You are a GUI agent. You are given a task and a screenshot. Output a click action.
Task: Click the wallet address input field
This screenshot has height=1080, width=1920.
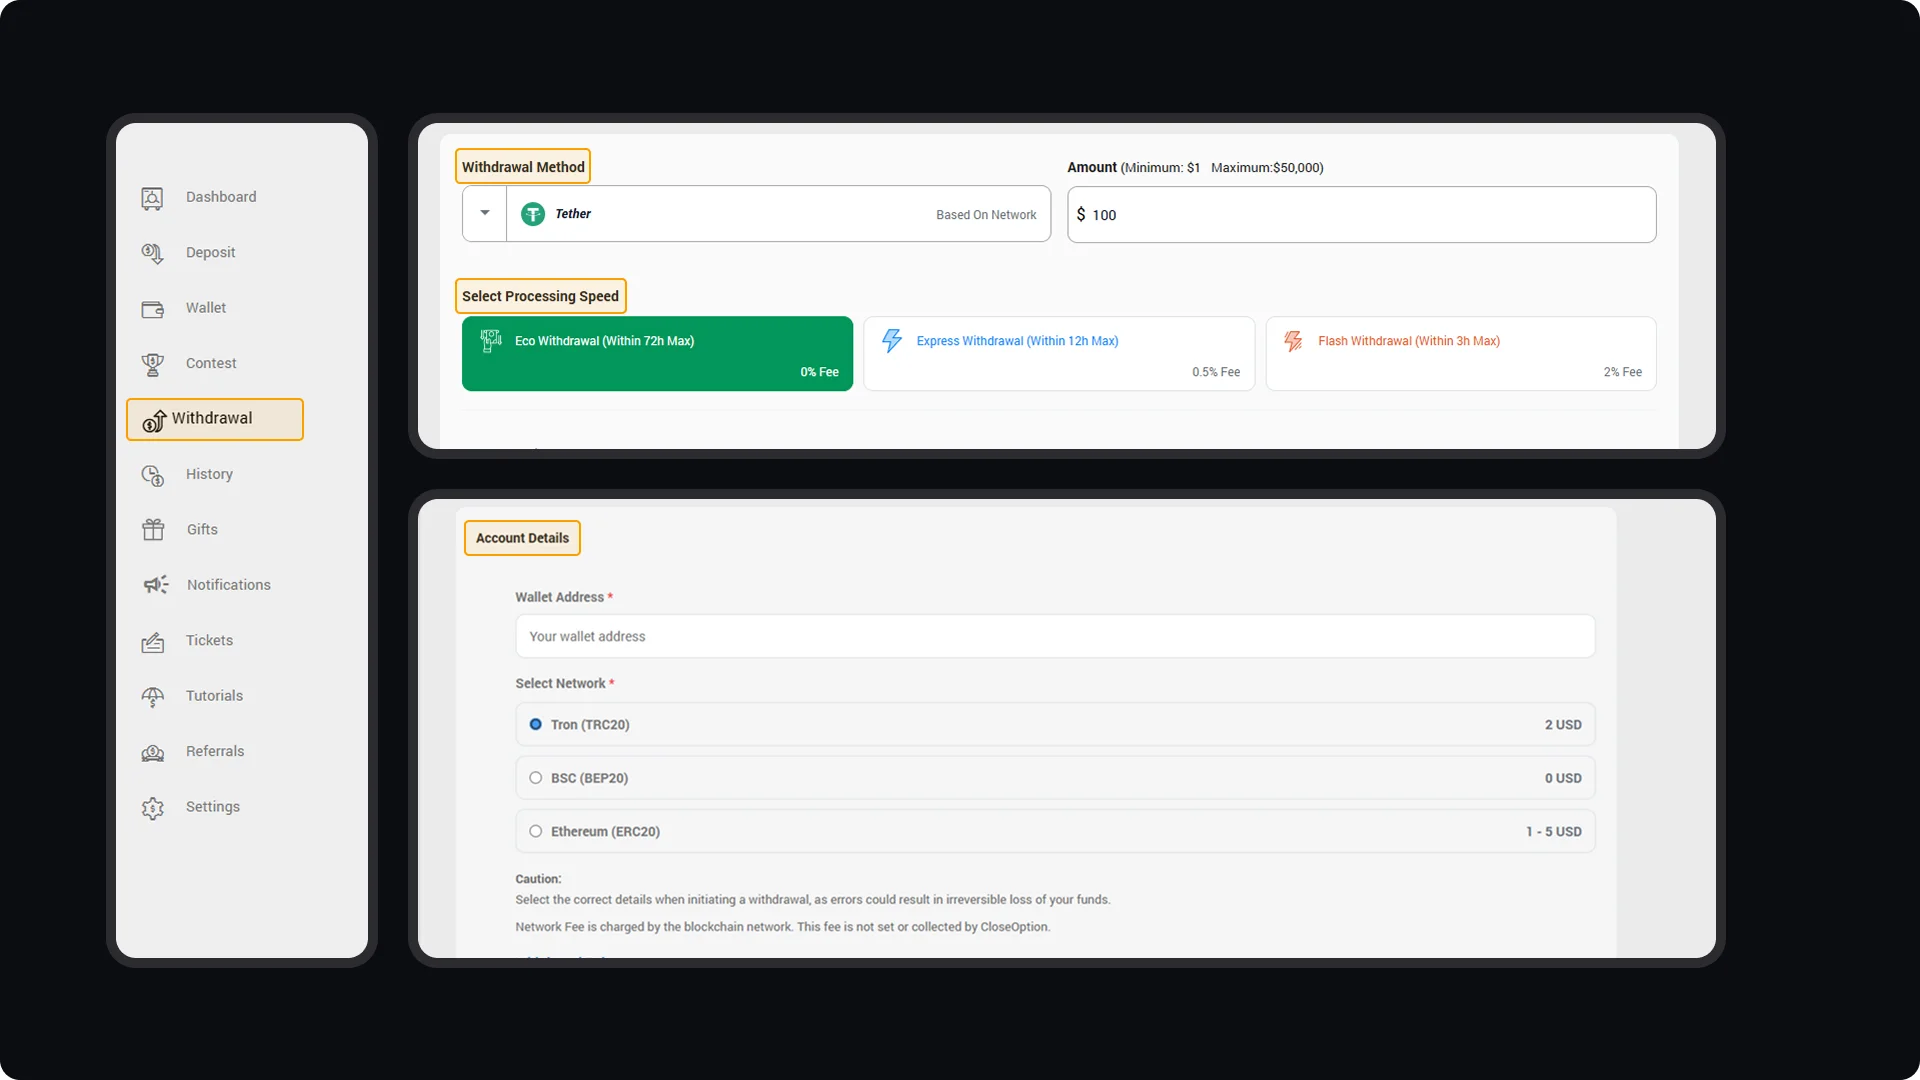click(x=1054, y=636)
